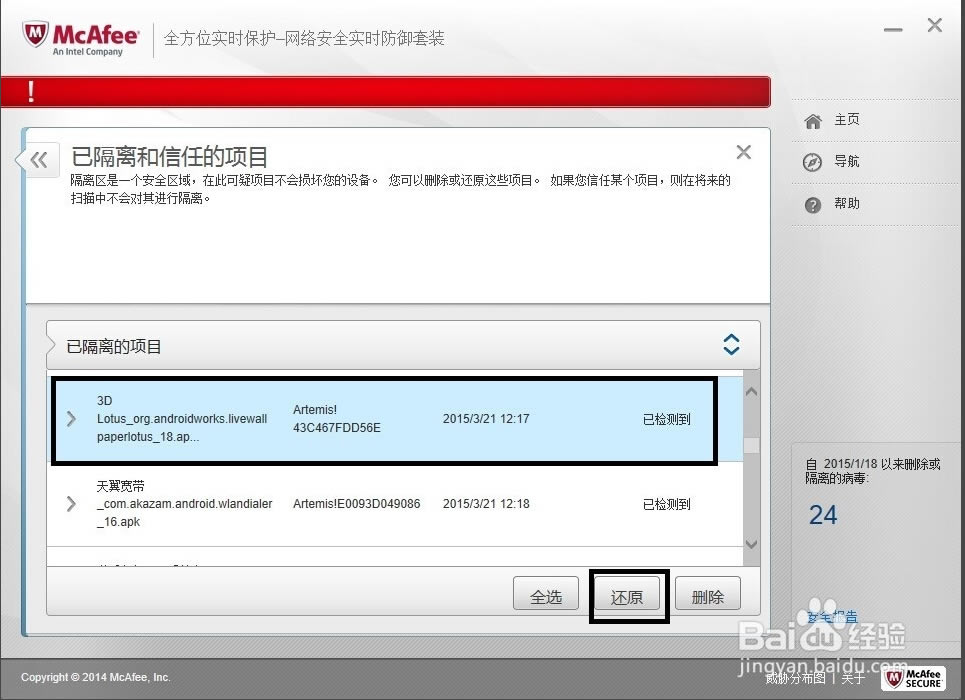Click the 2015/3/21 12:17 date cell
Image resolution: width=965 pixels, height=700 pixels.
pyautogui.click(x=486, y=419)
